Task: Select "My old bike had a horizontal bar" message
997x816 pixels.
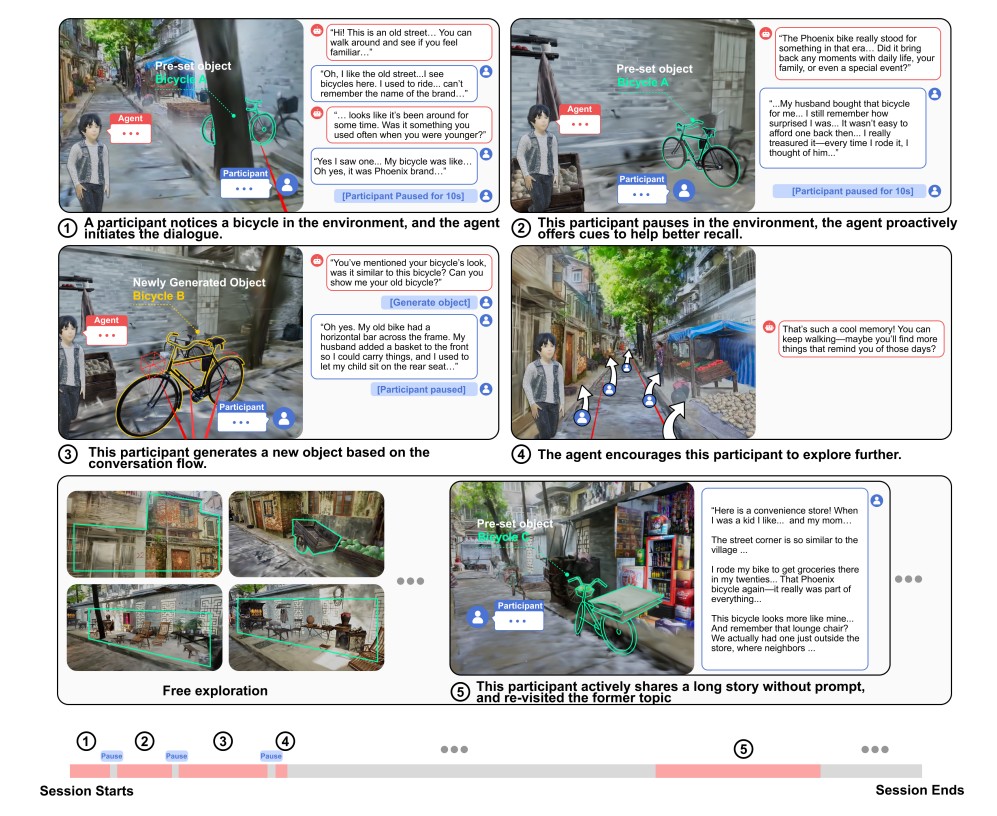Action: tap(394, 347)
